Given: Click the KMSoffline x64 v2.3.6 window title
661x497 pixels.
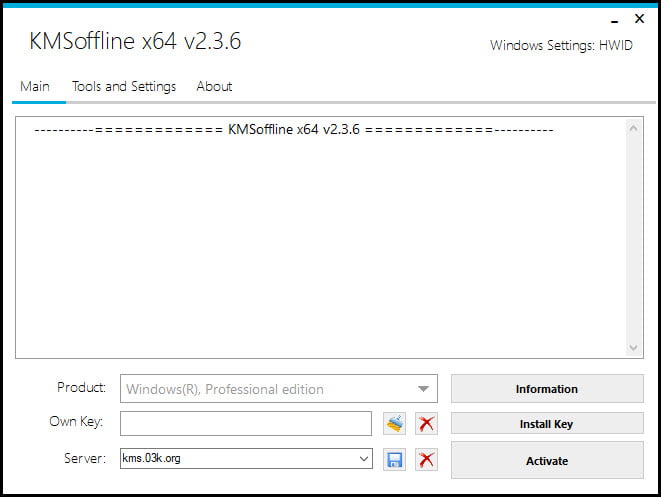Looking at the screenshot, I should pyautogui.click(x=135, y=41).
